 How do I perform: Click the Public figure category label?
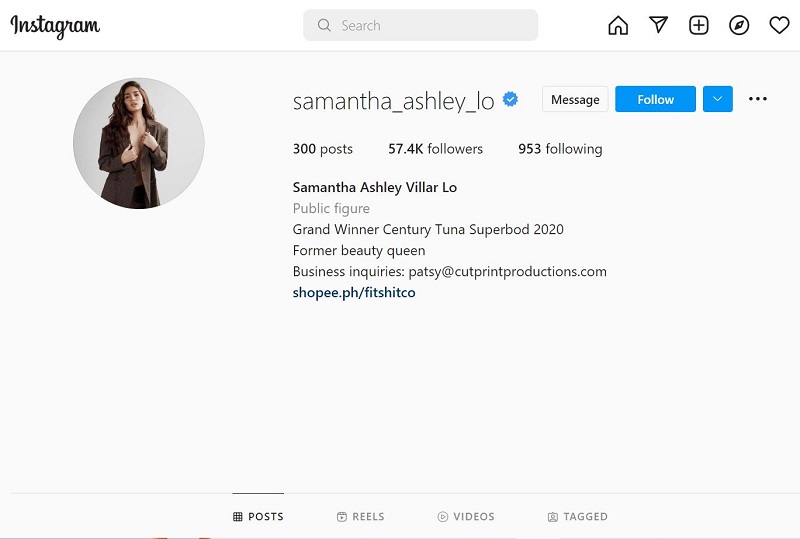click(331, 208)
